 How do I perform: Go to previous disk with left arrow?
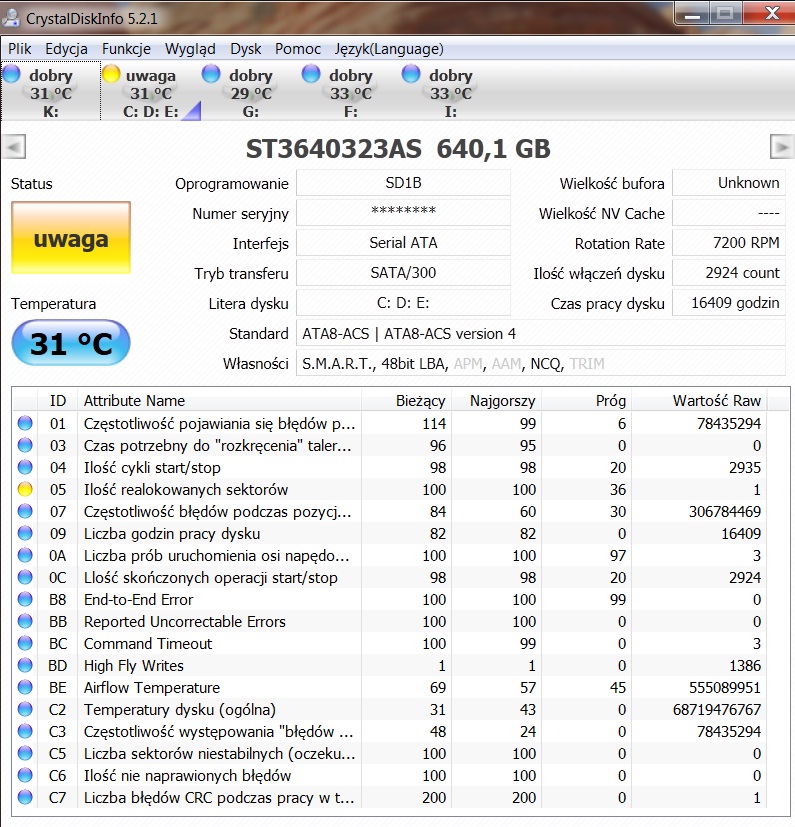14,147
